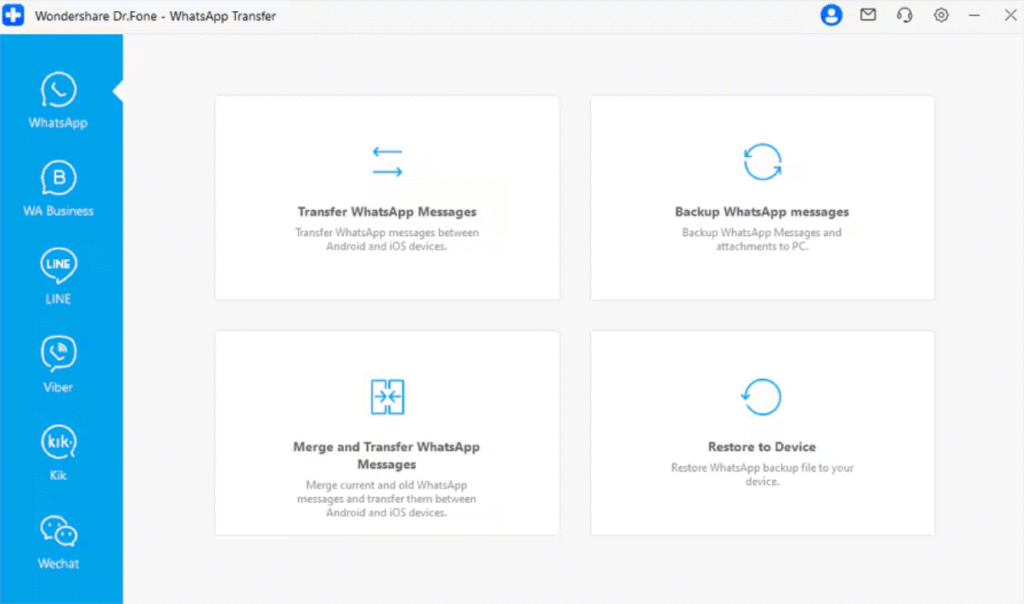
Task: Minimize the Dr.Fone window
Action: [x=974, y=15]
